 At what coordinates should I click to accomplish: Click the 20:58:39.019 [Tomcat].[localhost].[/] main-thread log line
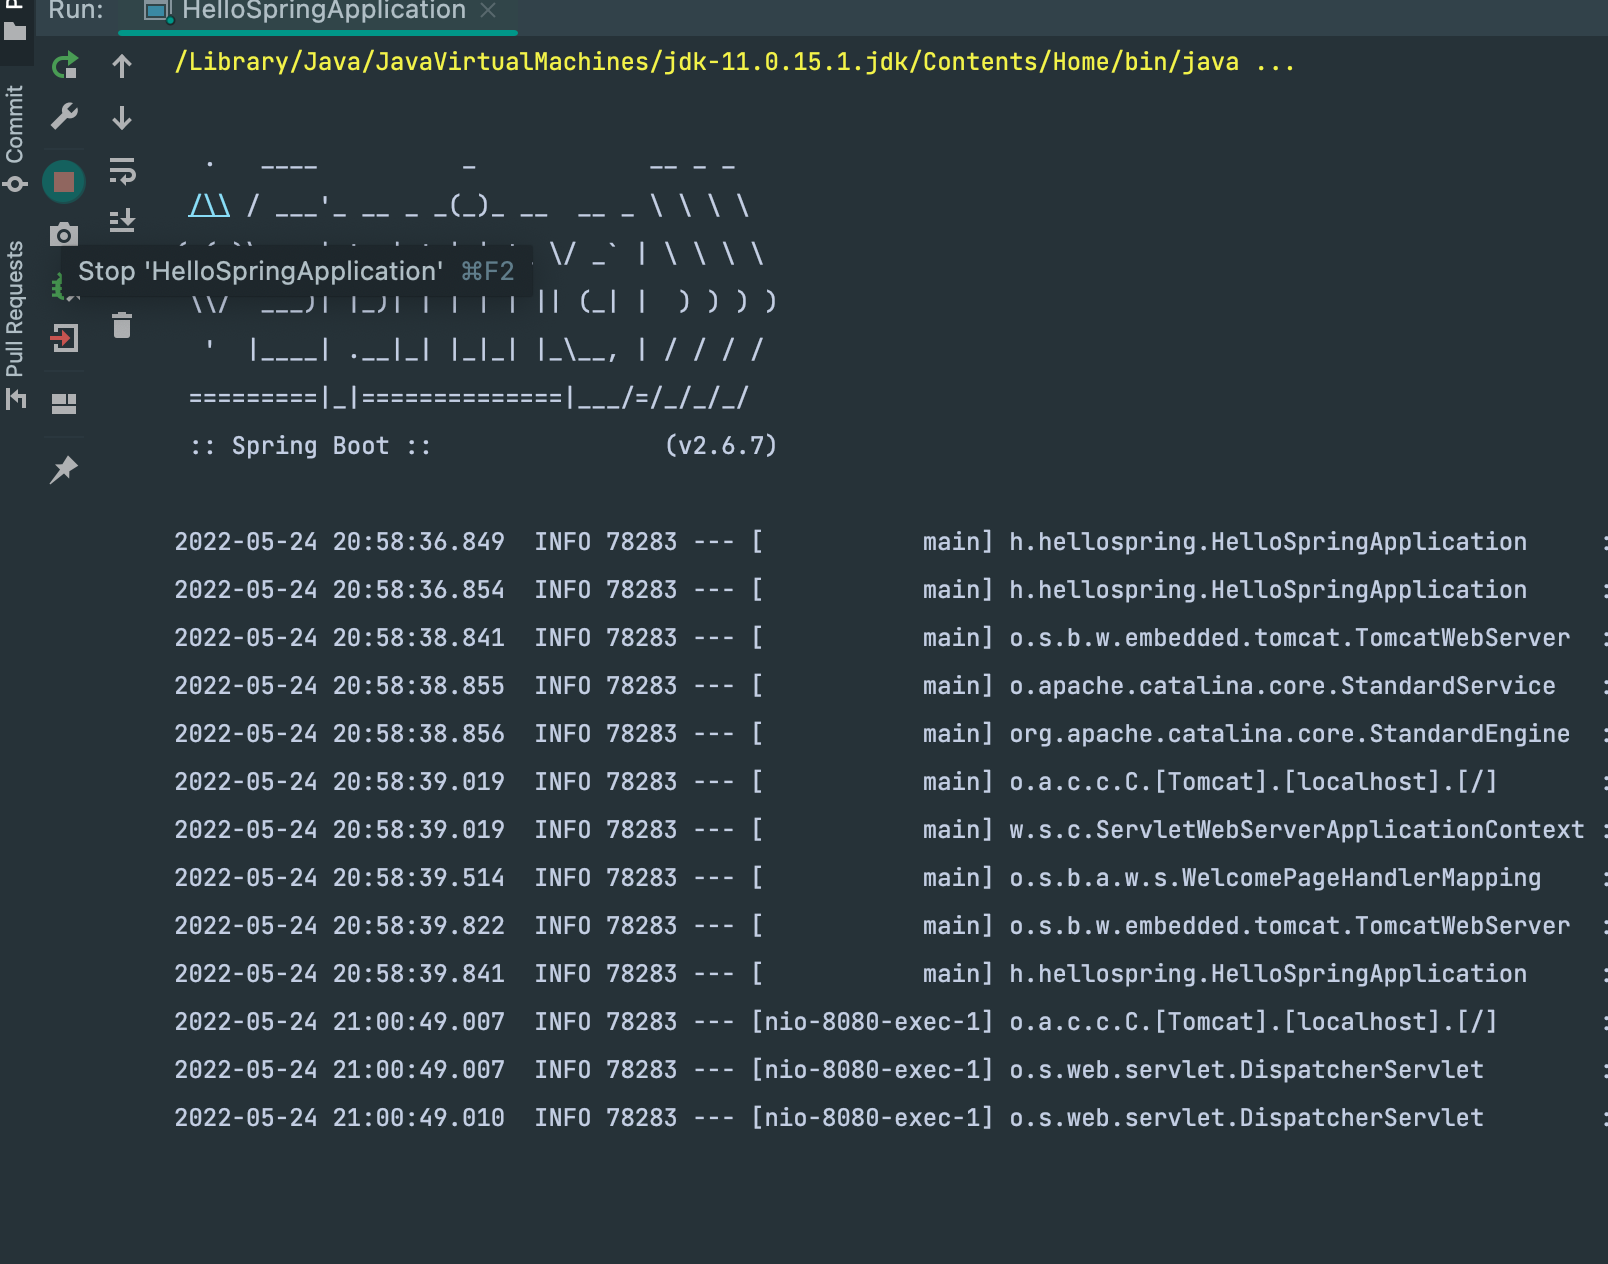point(889,782)
